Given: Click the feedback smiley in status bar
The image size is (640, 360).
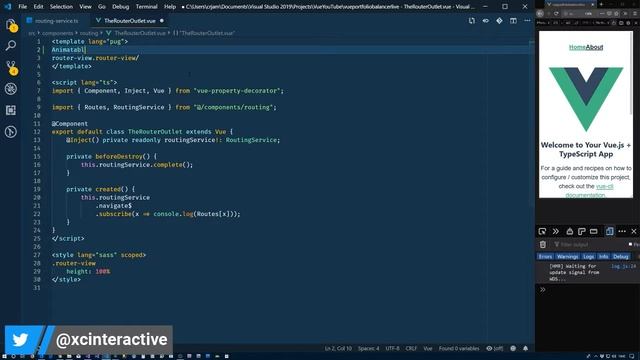Looking at the screenshot, I should [x=513, y=348].
